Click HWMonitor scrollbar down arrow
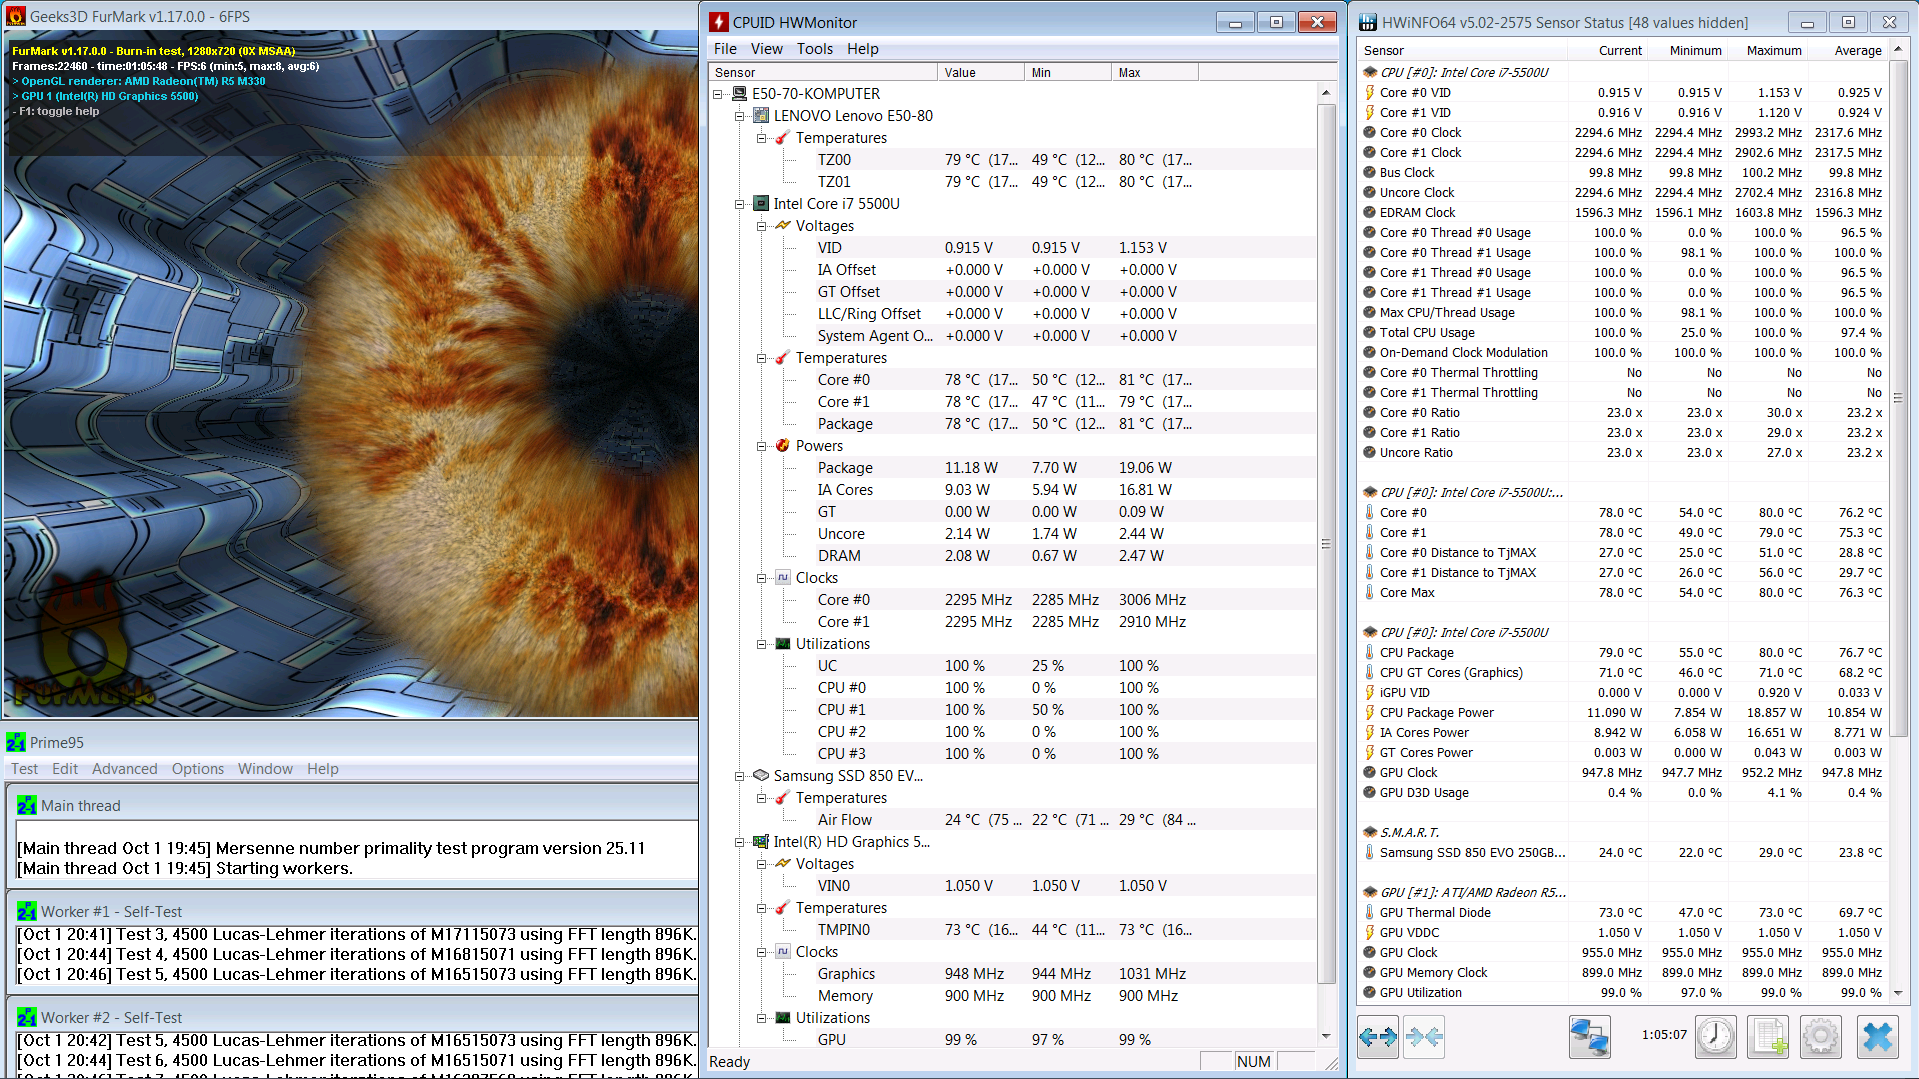The image size is (1919, 1079). tap(1326, 1036)
